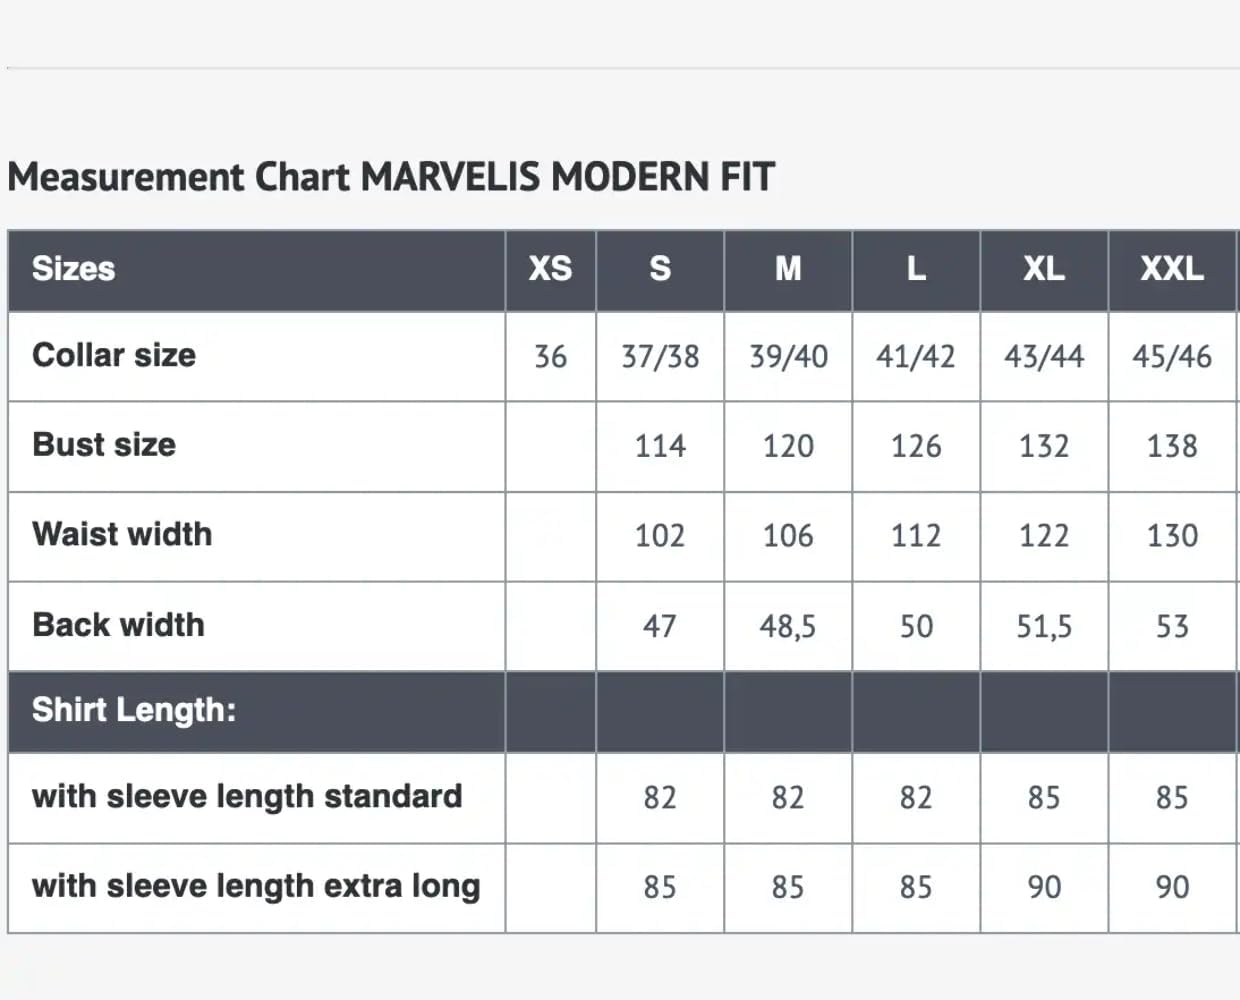The height and width of the screenshot is (1000, 1240).
Task: Select the Sizes header cell
Action: click(x=73, y=269)
